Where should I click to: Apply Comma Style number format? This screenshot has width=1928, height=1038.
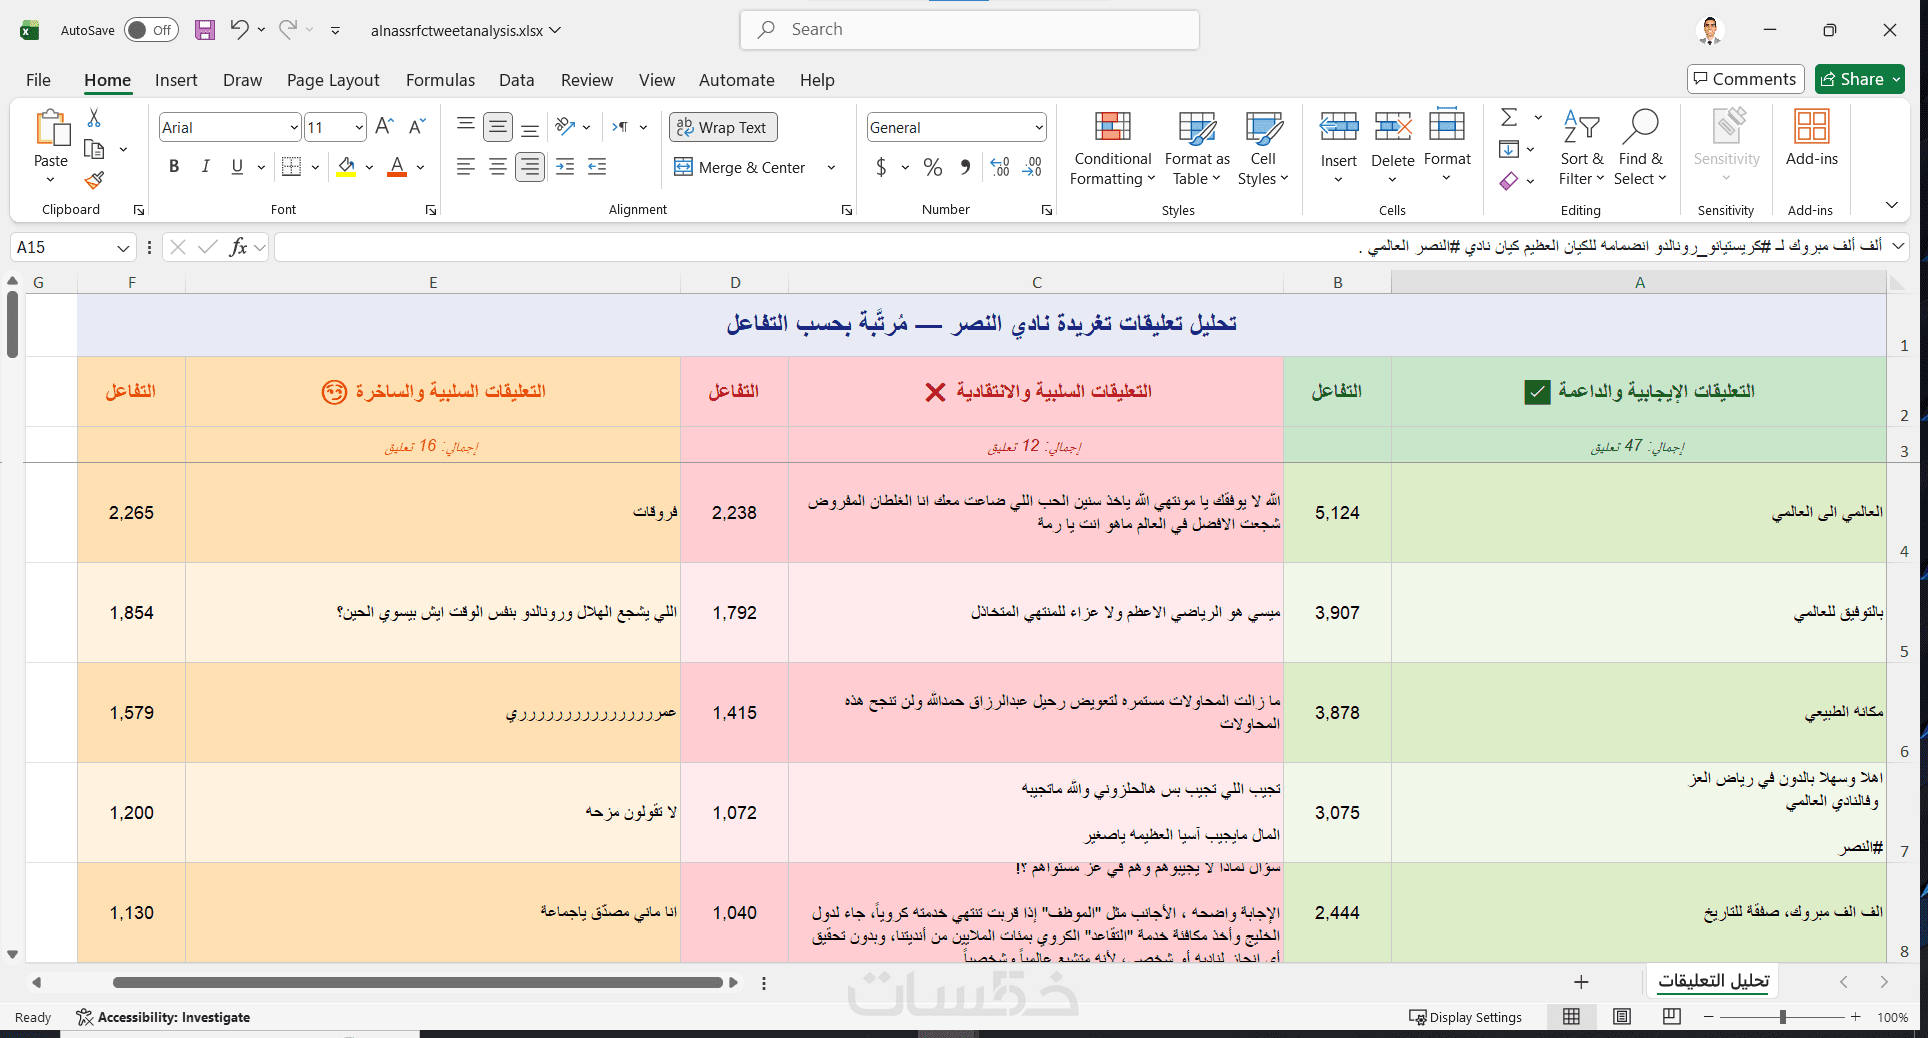point(965,167)
